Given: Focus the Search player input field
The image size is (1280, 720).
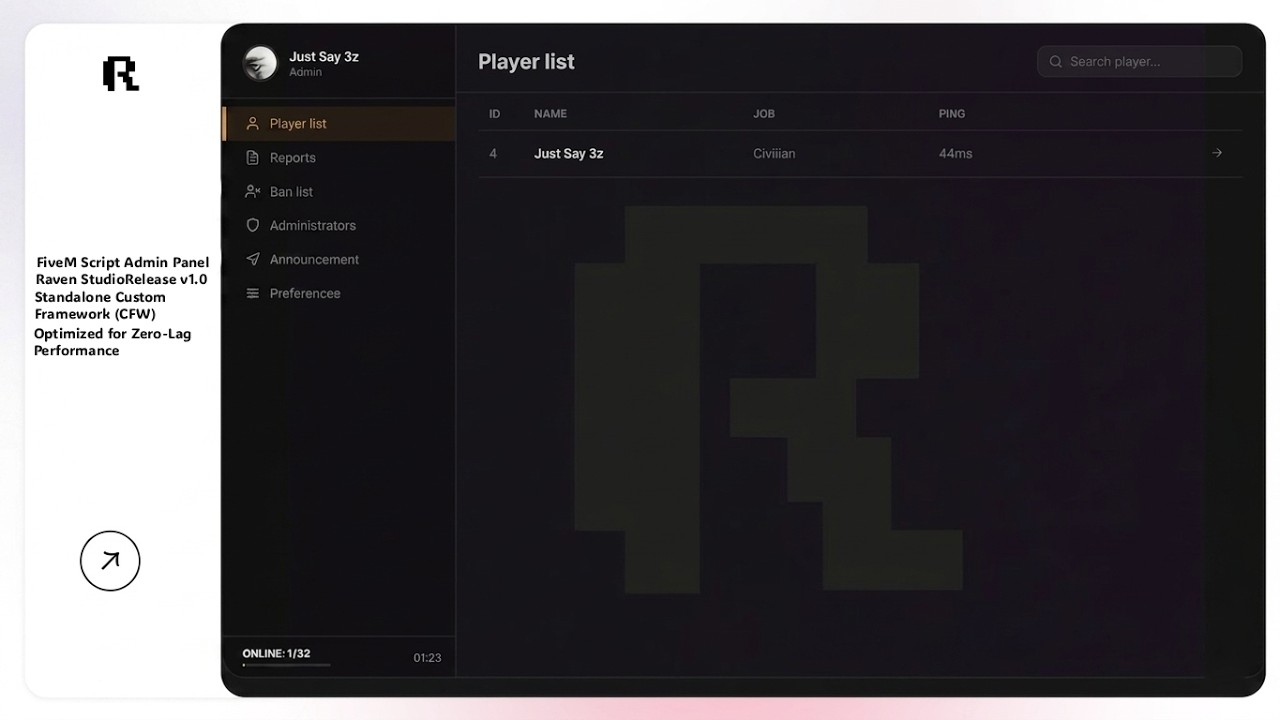Looking at the screenshot, I should click(x=1139, y=62).
